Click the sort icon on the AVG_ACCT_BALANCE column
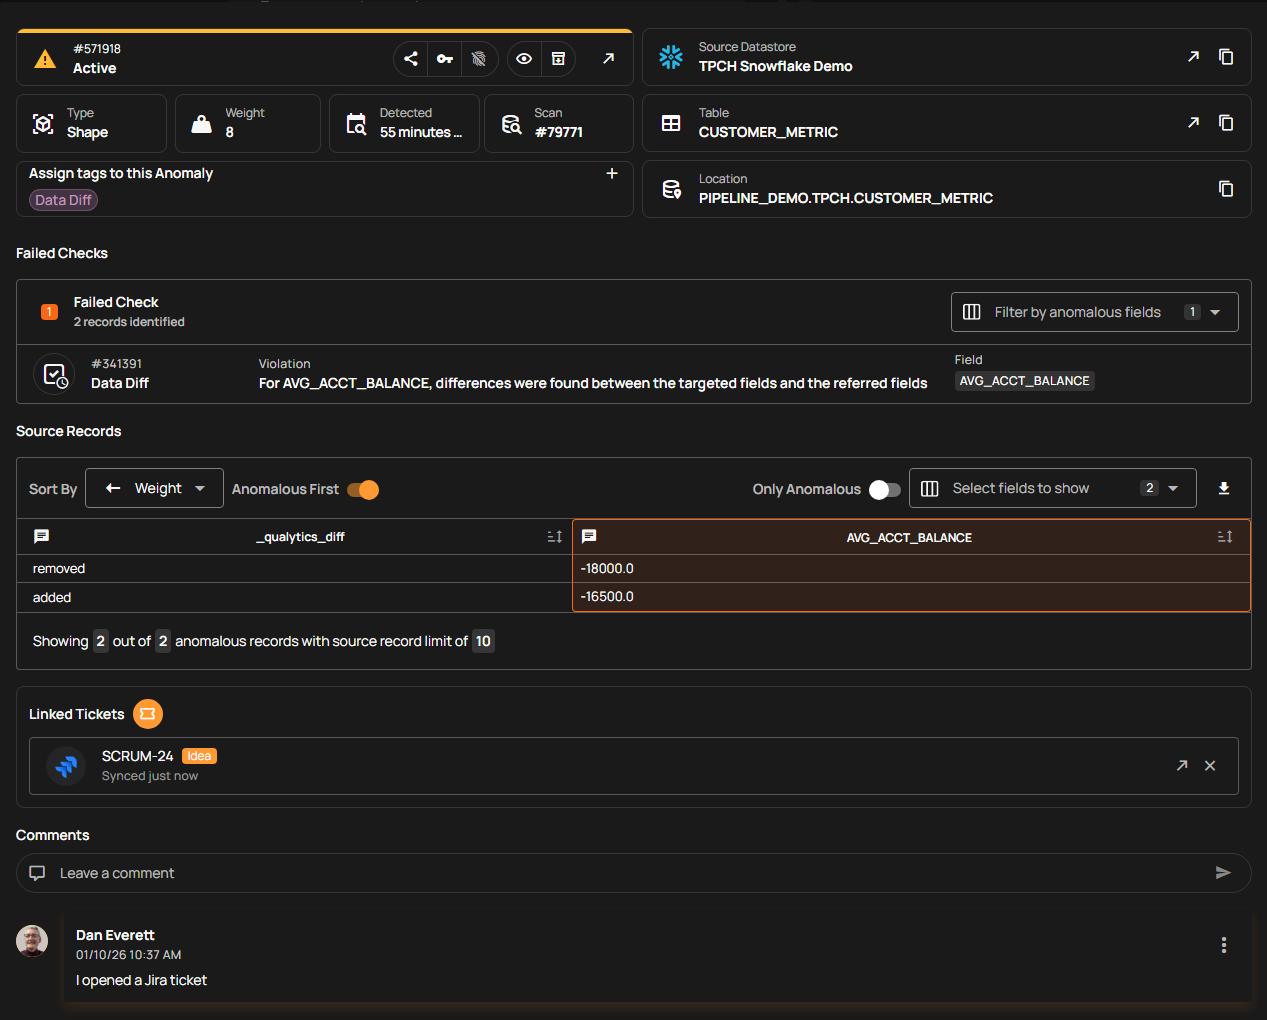This screenshot has height=1020, width=1267. point(1224,537)
